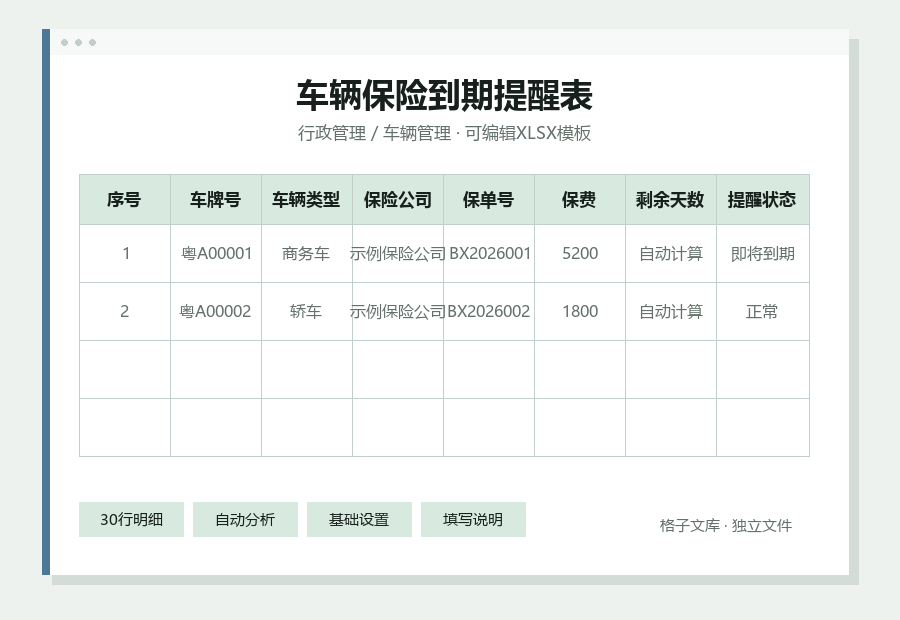Click the 保单号 column header
The height and width of the screenshot is (620, 900).
click(x=488, y=200)
